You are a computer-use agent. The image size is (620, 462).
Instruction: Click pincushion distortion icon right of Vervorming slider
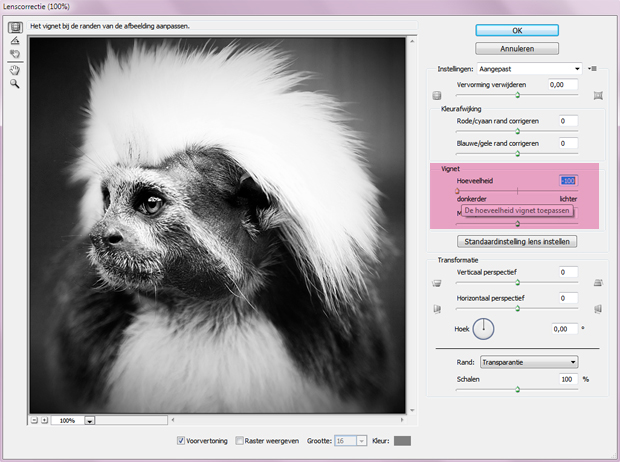coord(598,95)
